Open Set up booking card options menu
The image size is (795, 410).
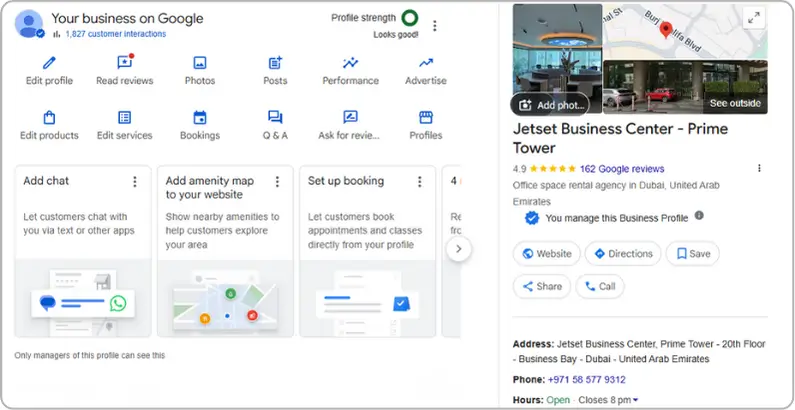(x=420, y=181)
